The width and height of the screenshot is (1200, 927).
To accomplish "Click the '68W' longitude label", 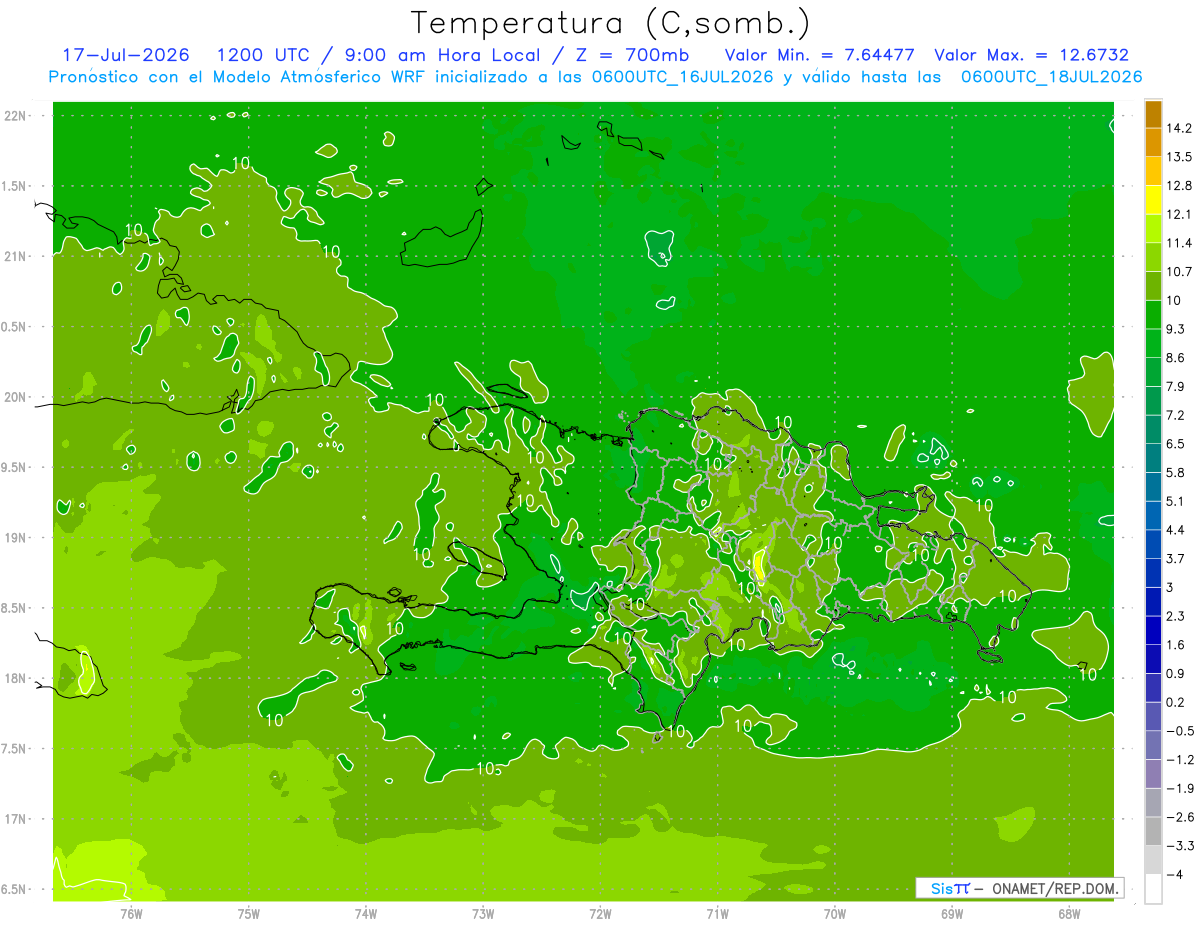I will point(1069,914).
